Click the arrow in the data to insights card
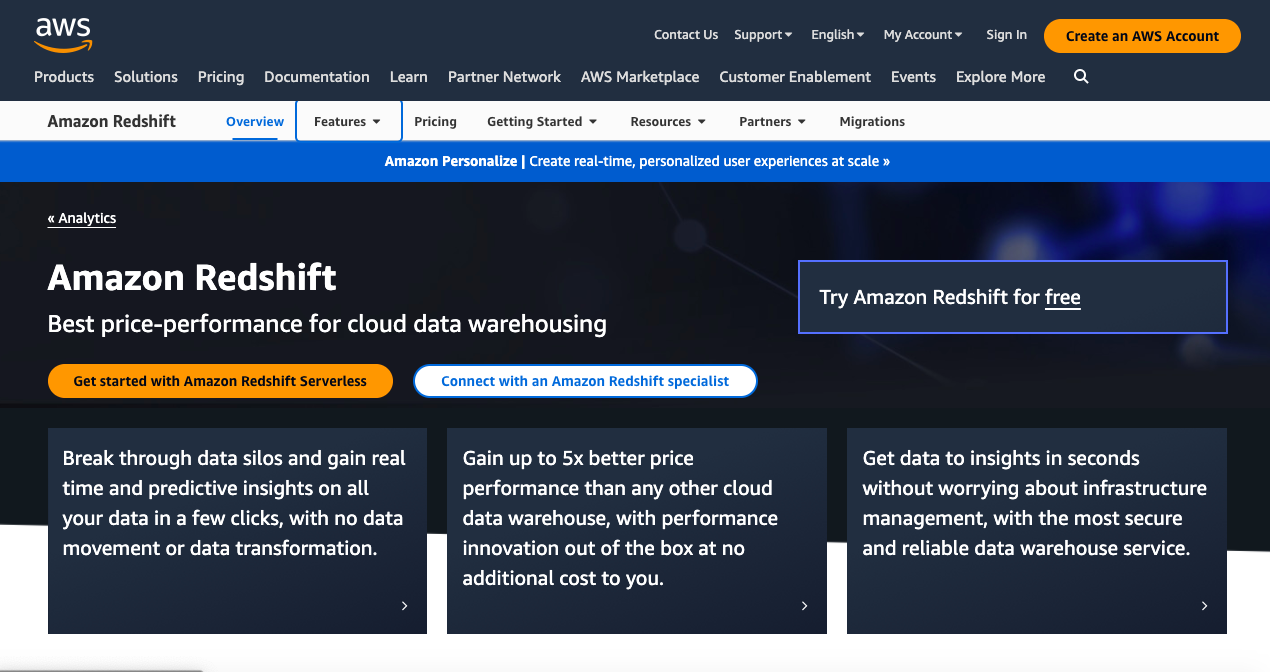The height and width of the screenshot is (672, 1270). point(1204,606)
